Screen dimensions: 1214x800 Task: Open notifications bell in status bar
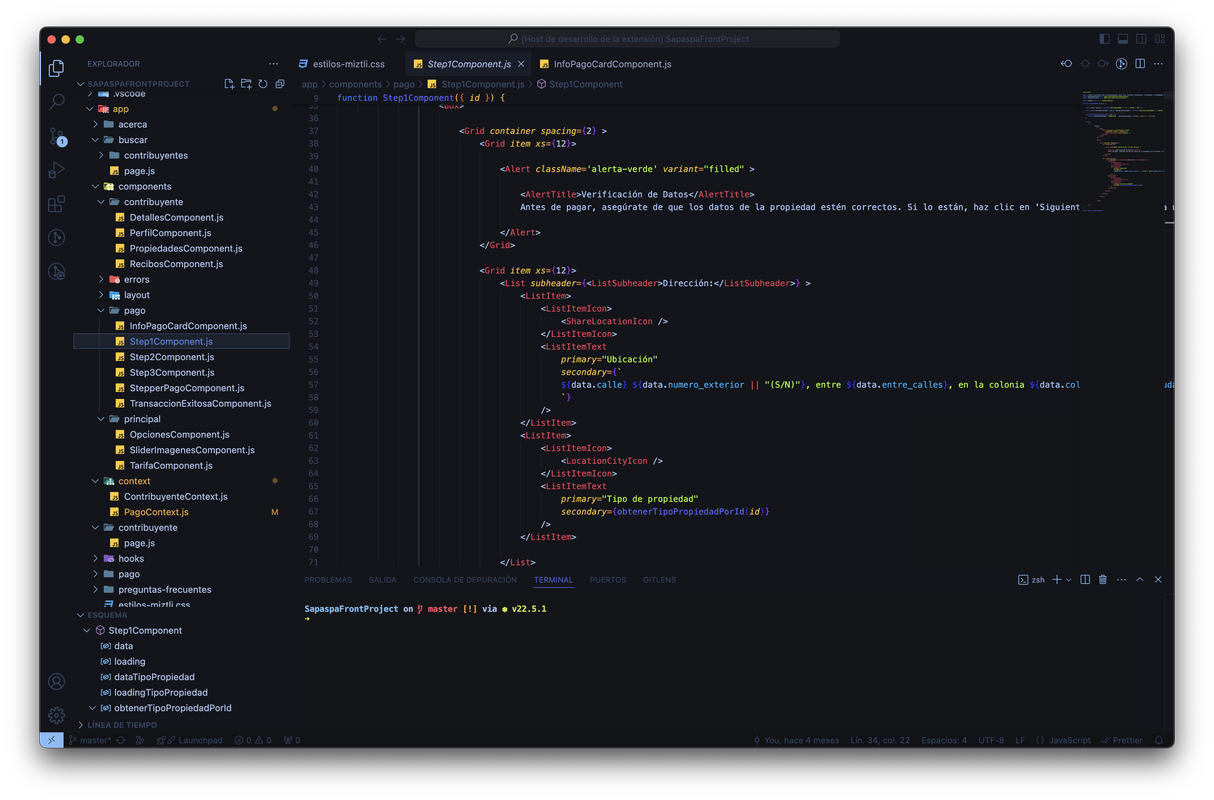pyautogui.click(x=1159, y=740)
